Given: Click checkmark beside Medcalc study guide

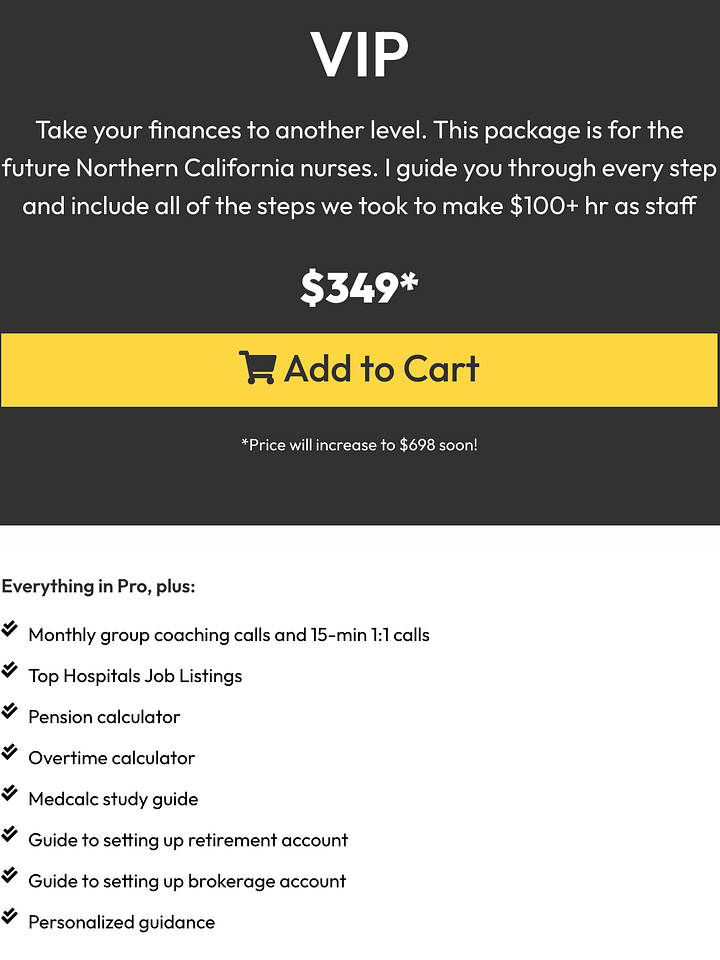Looking at the screenshot, I should click(x=9, y=793).
